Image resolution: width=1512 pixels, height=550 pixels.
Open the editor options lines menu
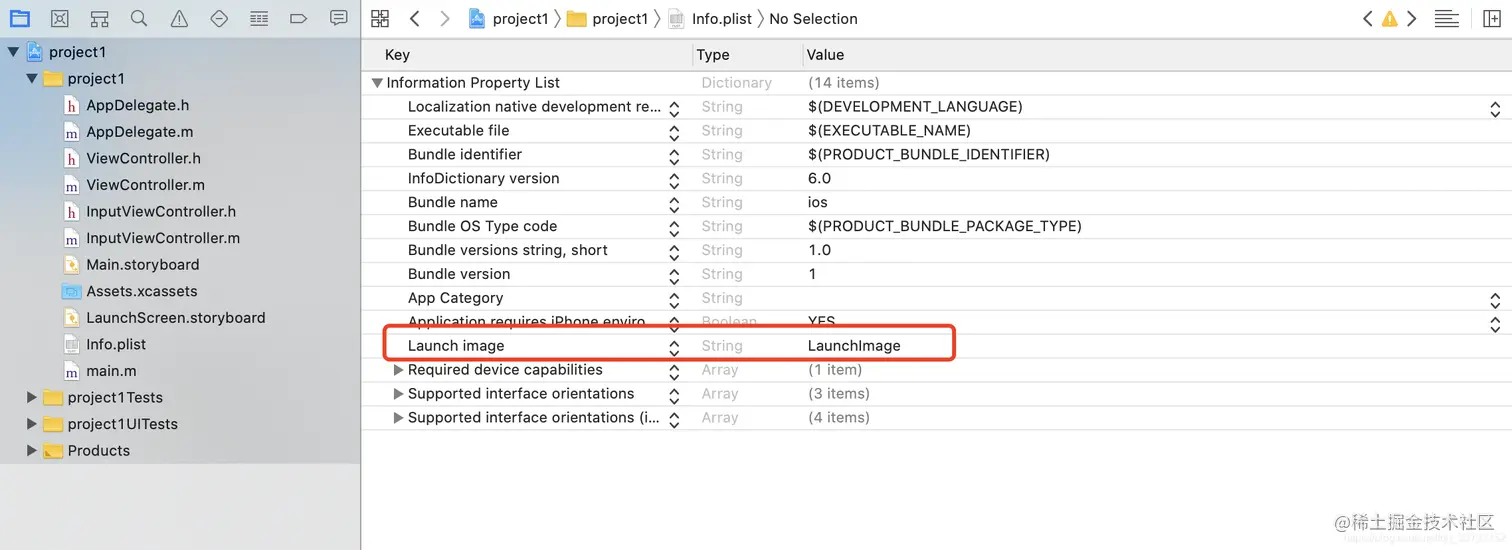coord(1446,19)
